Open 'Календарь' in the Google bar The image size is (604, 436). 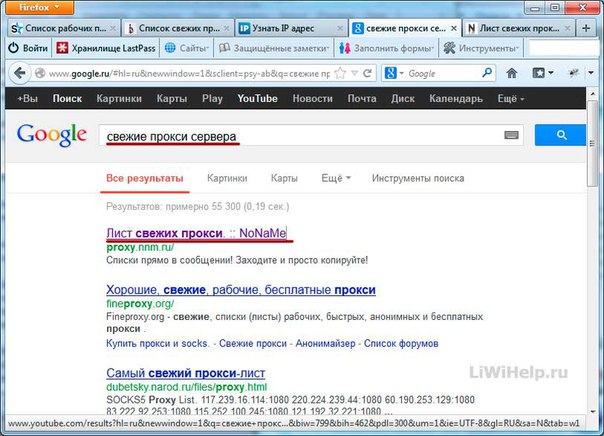tap(456, 99)
